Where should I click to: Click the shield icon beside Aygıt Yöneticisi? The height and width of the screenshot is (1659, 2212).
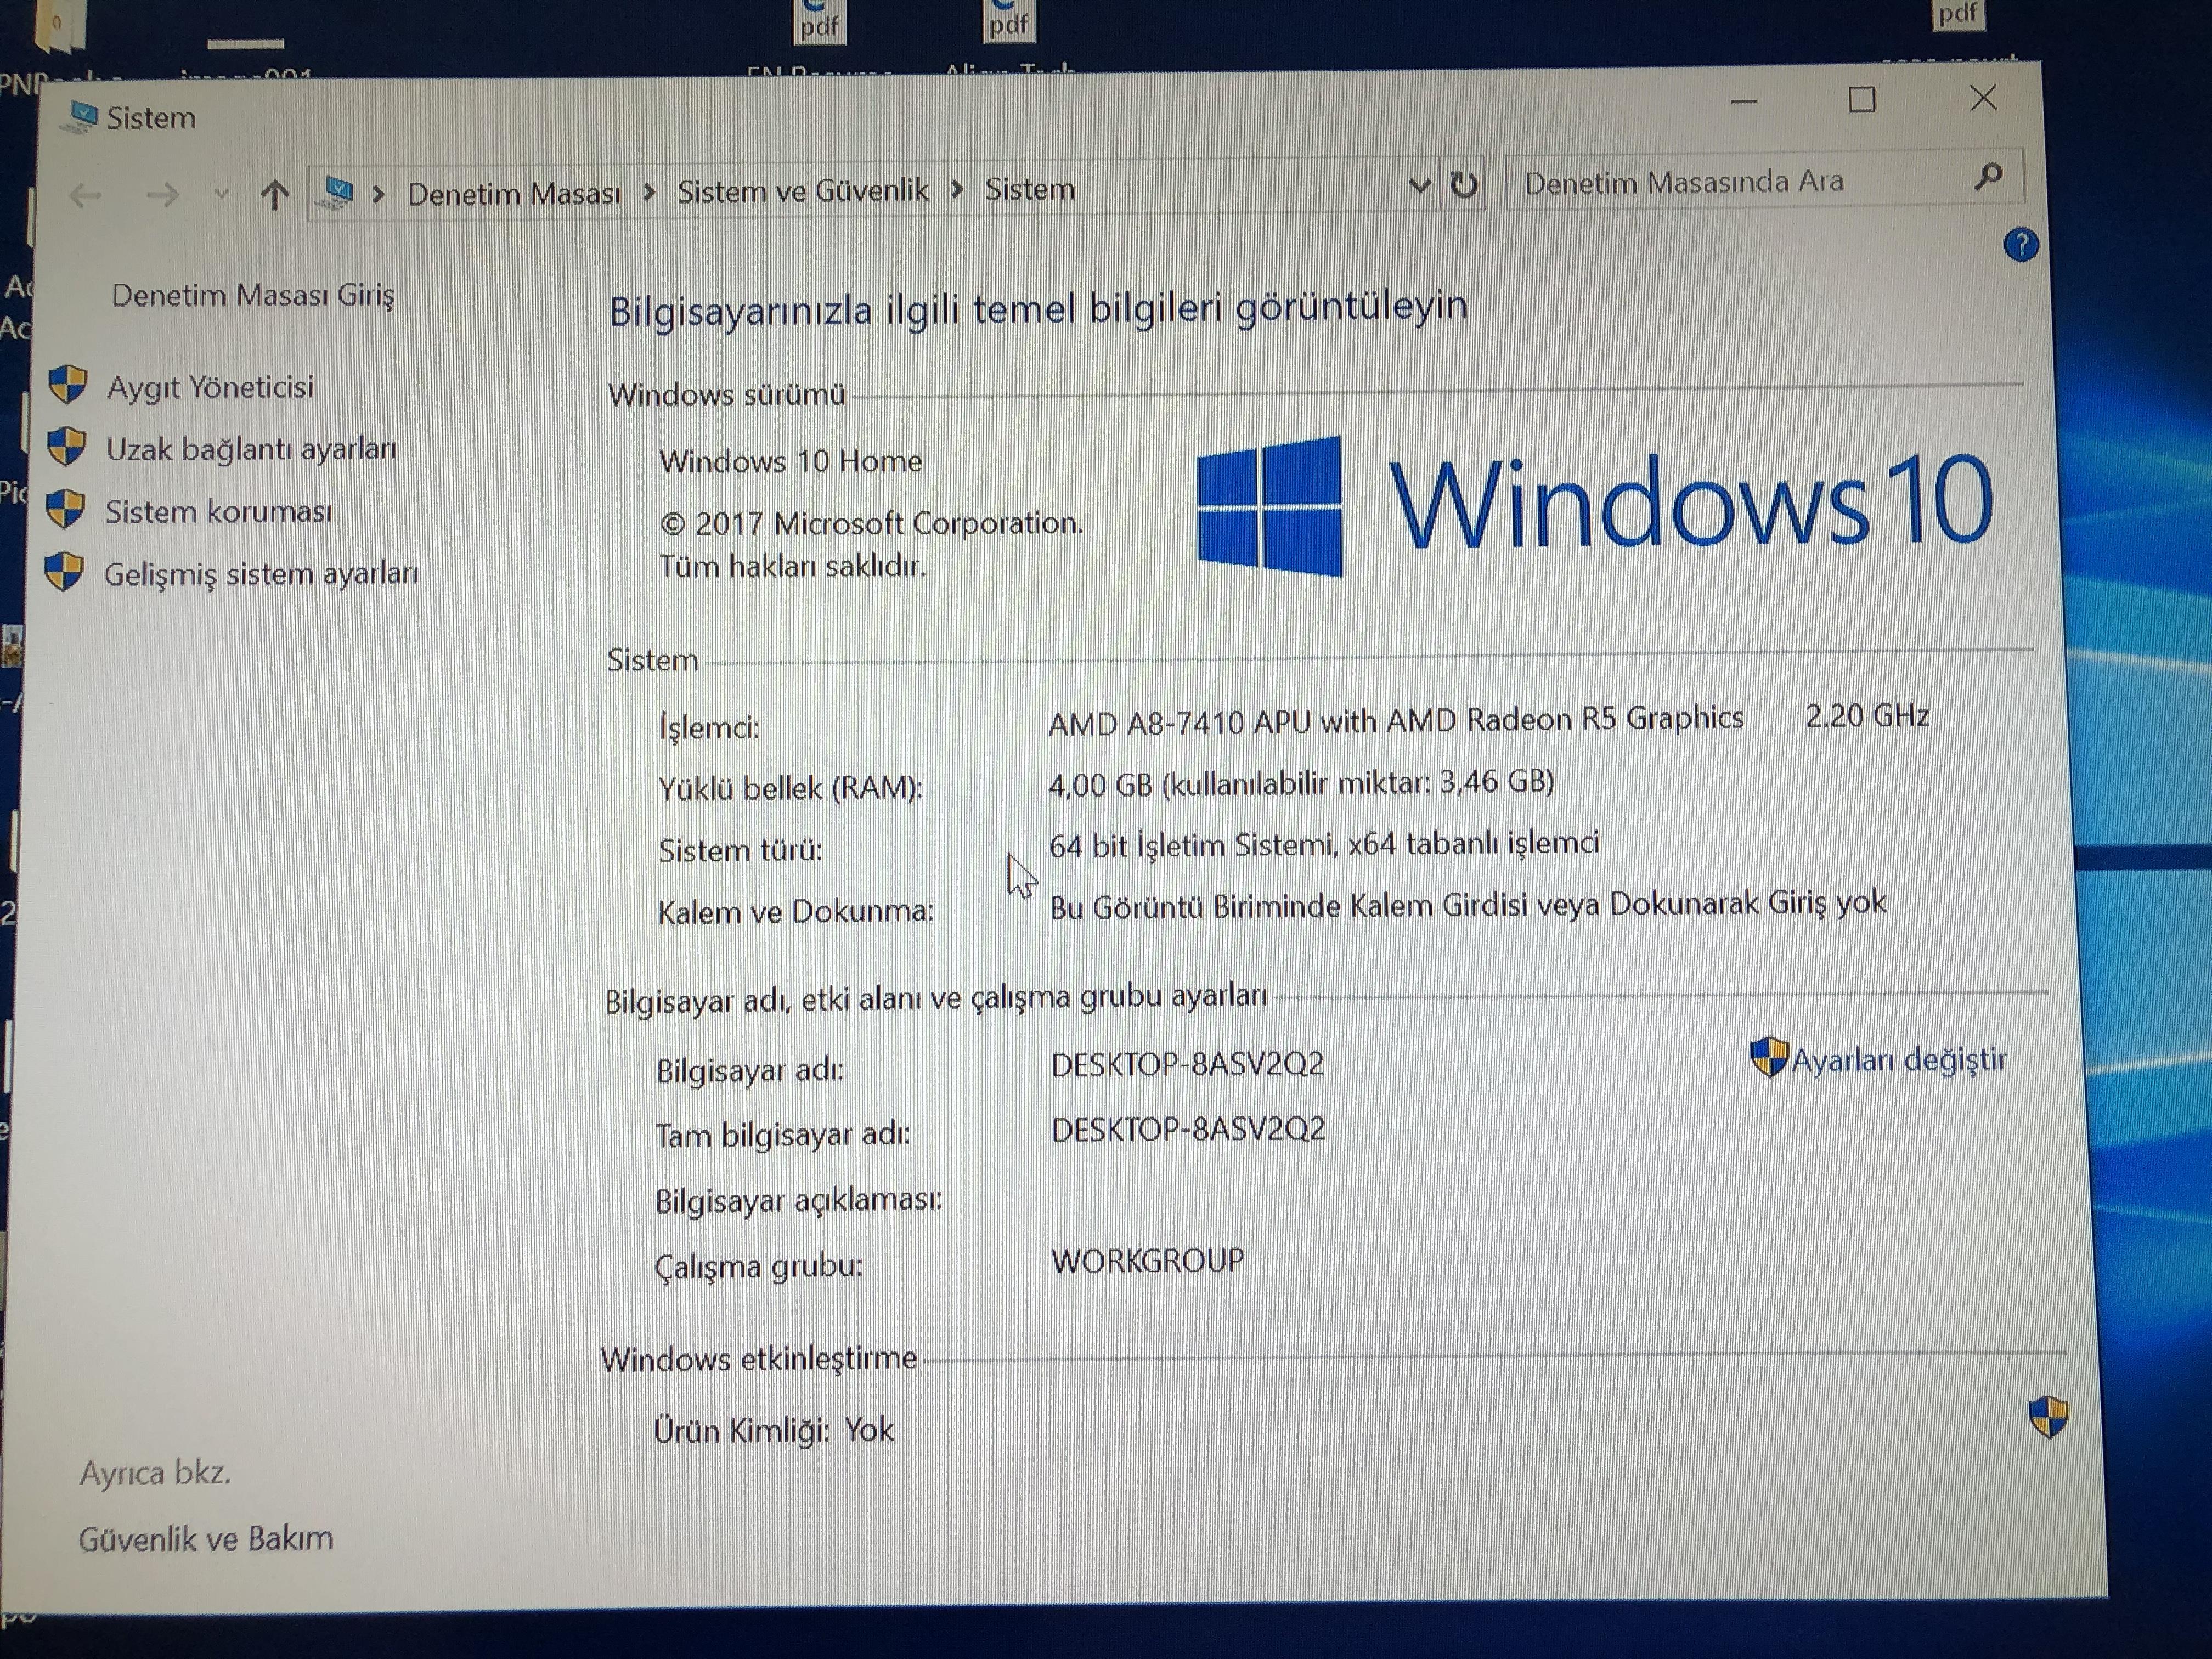coord(68,384)
